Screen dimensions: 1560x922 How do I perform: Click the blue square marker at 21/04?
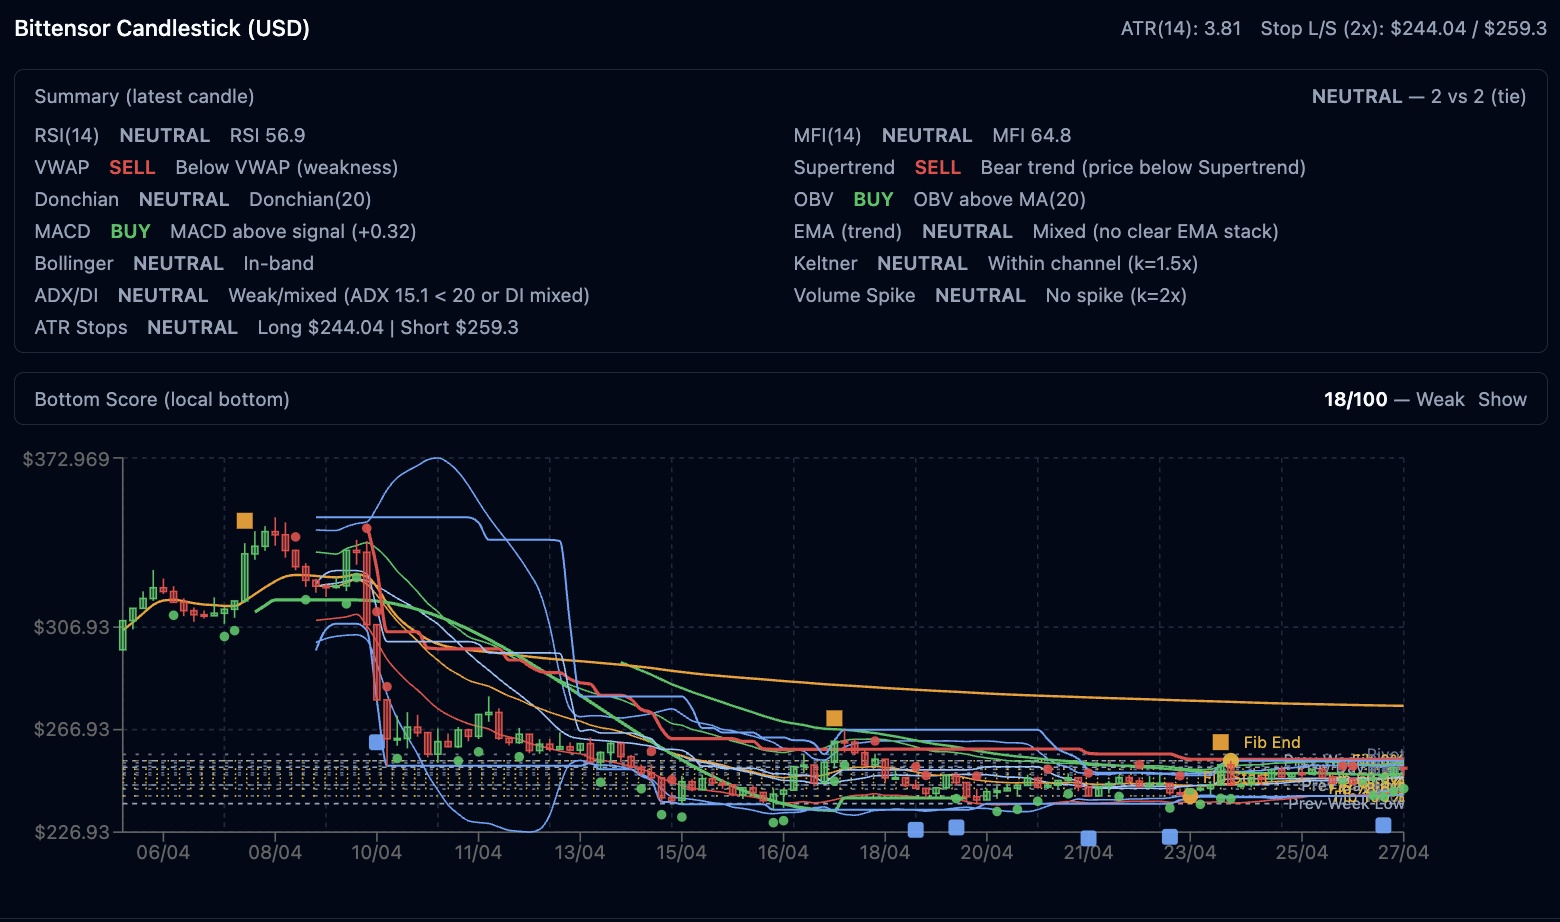1088,838
